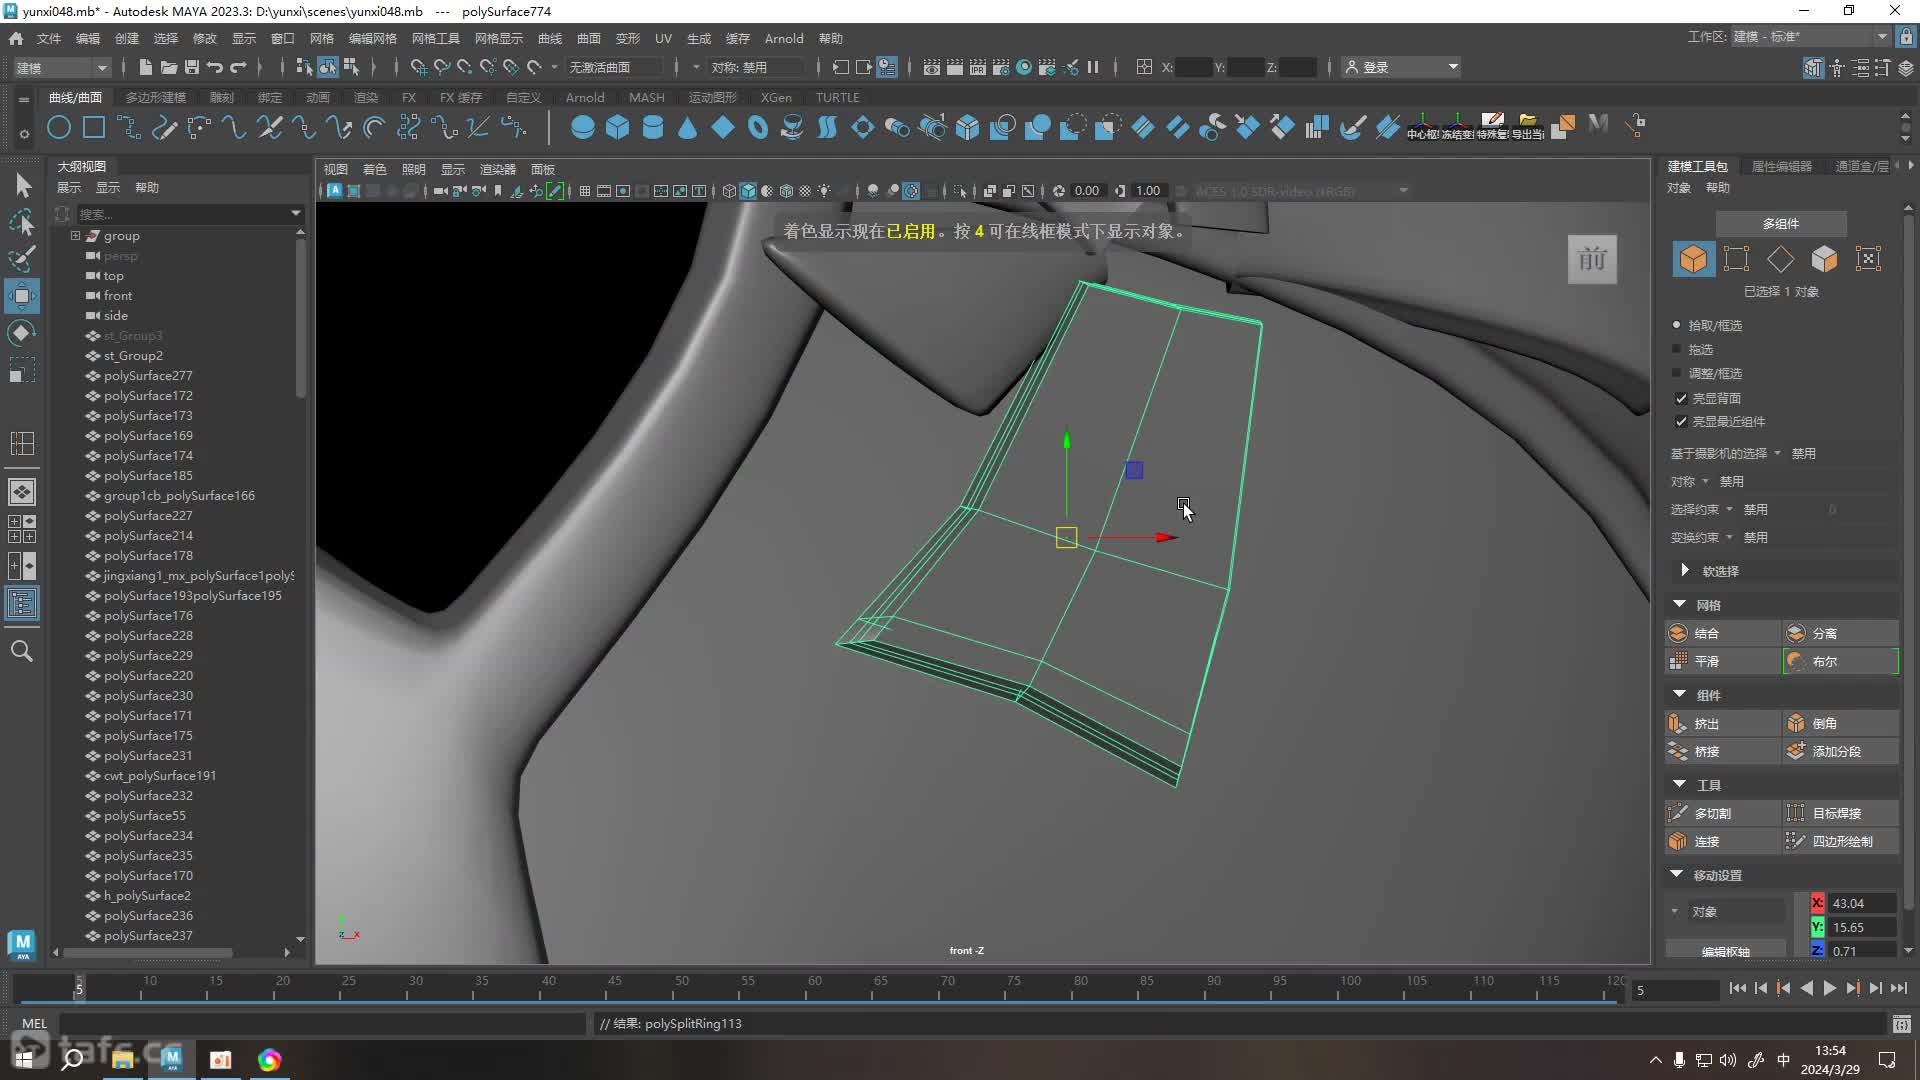Click the 挤出 extrude button
The width and height of the screenshot is (1920, 1080).
(x=1722, y=723)
